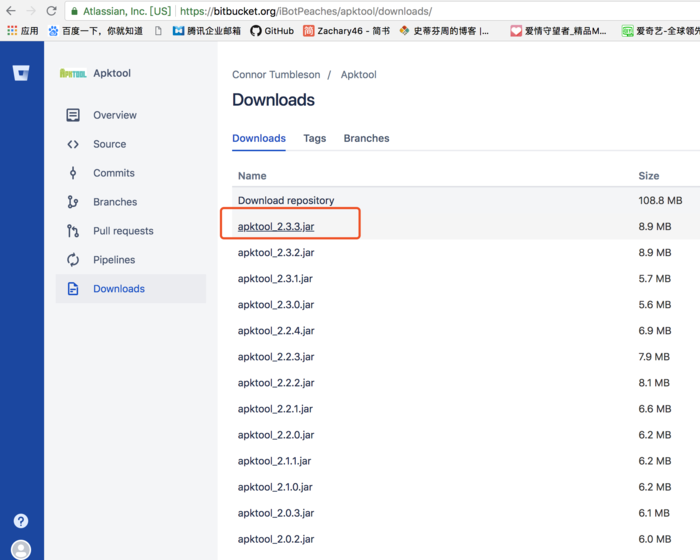
Task: Click the 5.7 MB size value
Action: pyautogui.click(x=654, y=279)
